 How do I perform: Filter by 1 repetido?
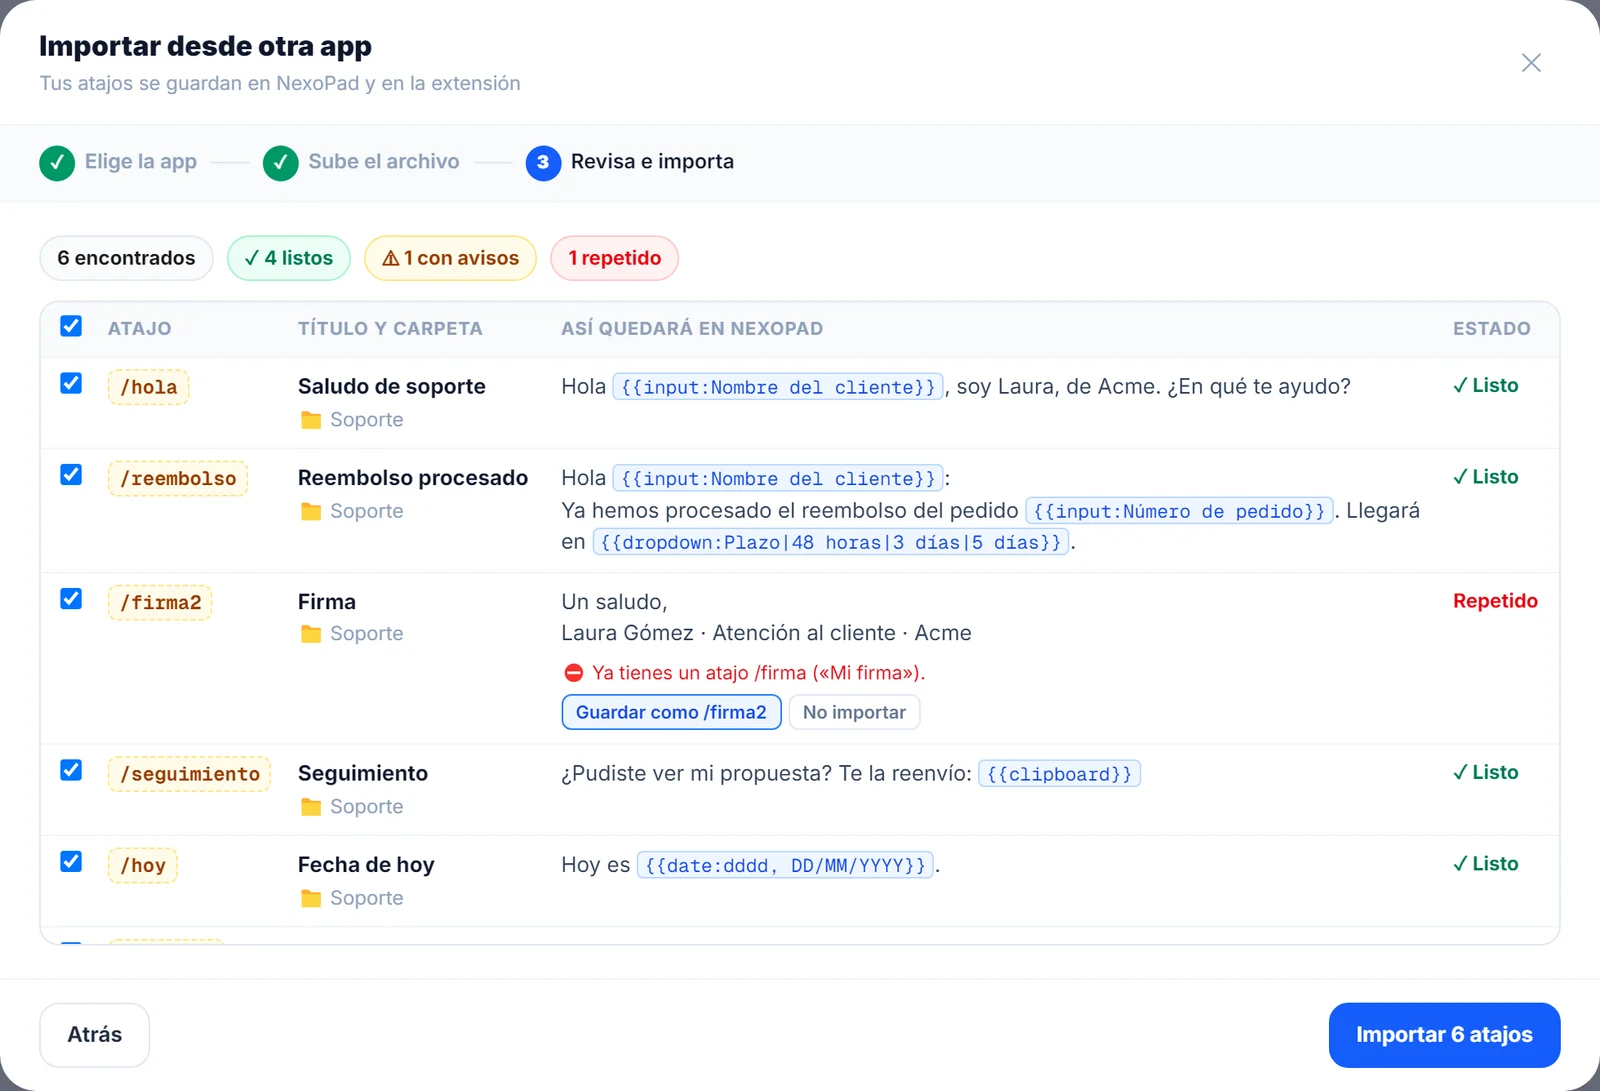point(615,258)
